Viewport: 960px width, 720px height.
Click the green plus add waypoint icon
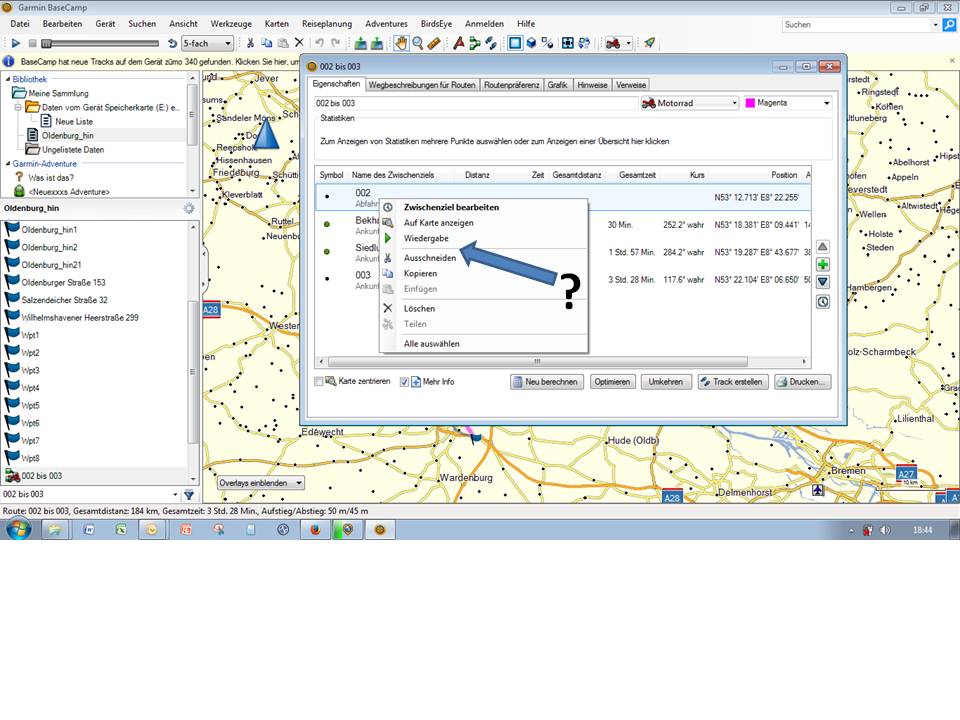click(x=822, y=264)
